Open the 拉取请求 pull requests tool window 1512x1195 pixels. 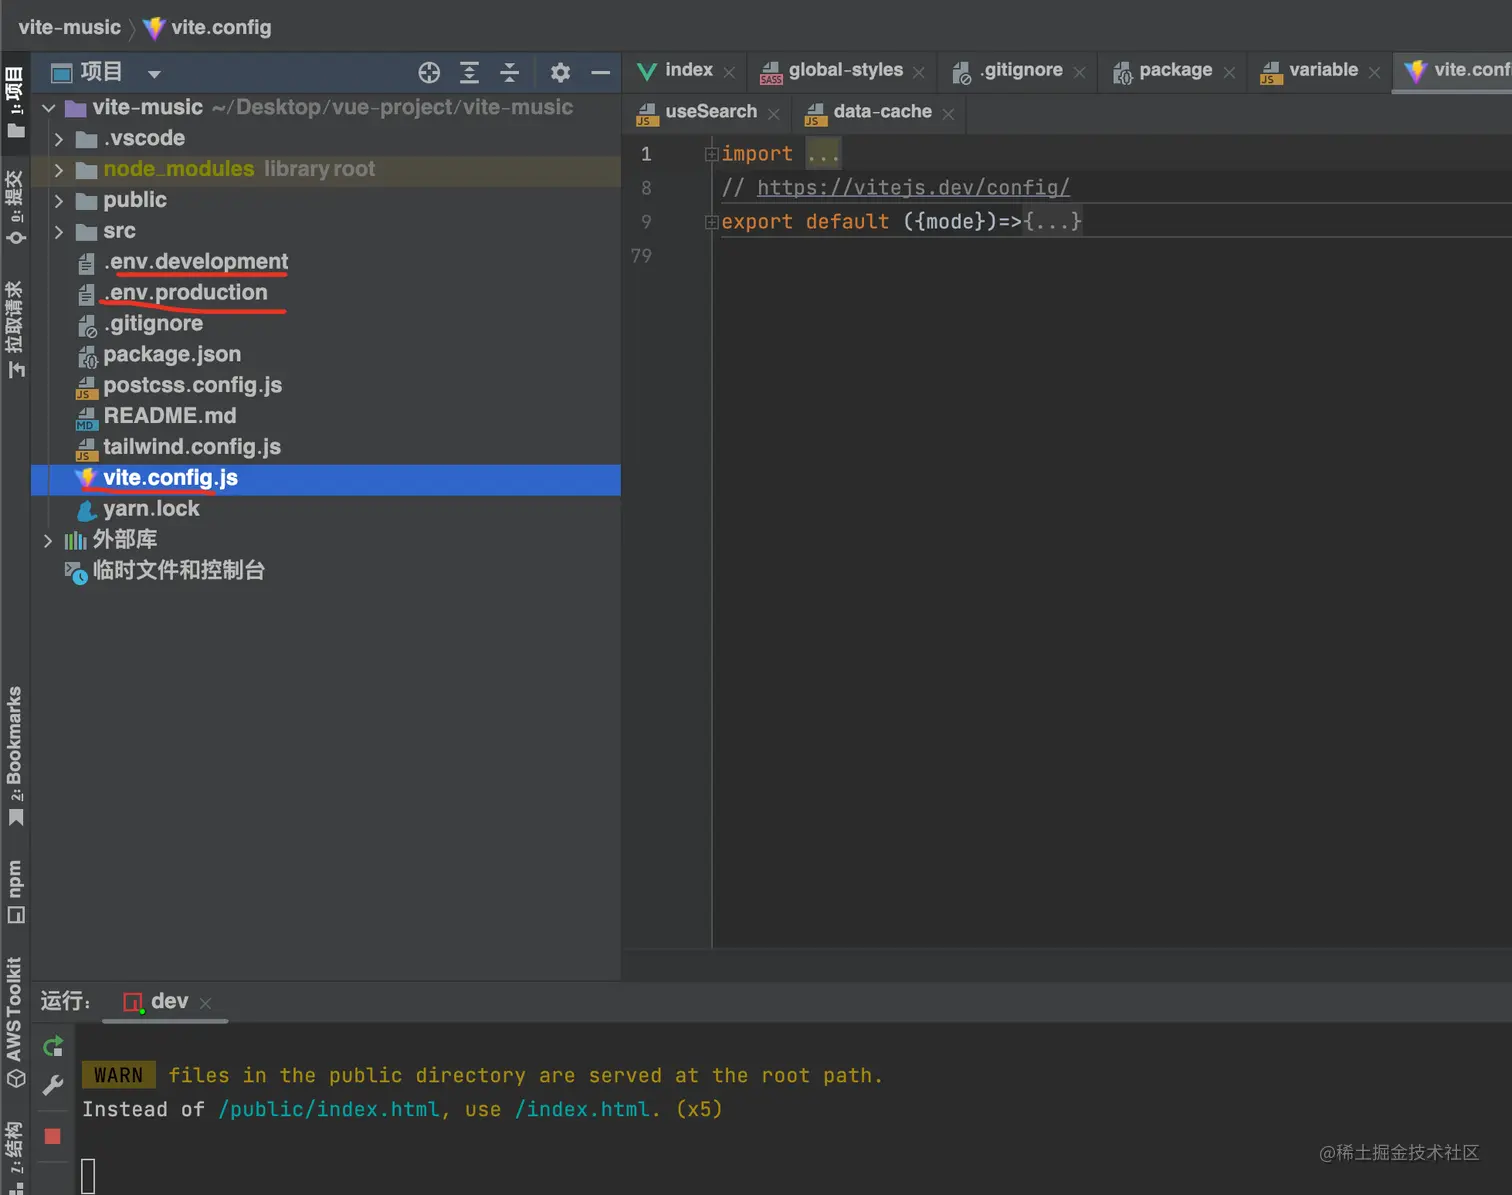click(x=15, y=329)
